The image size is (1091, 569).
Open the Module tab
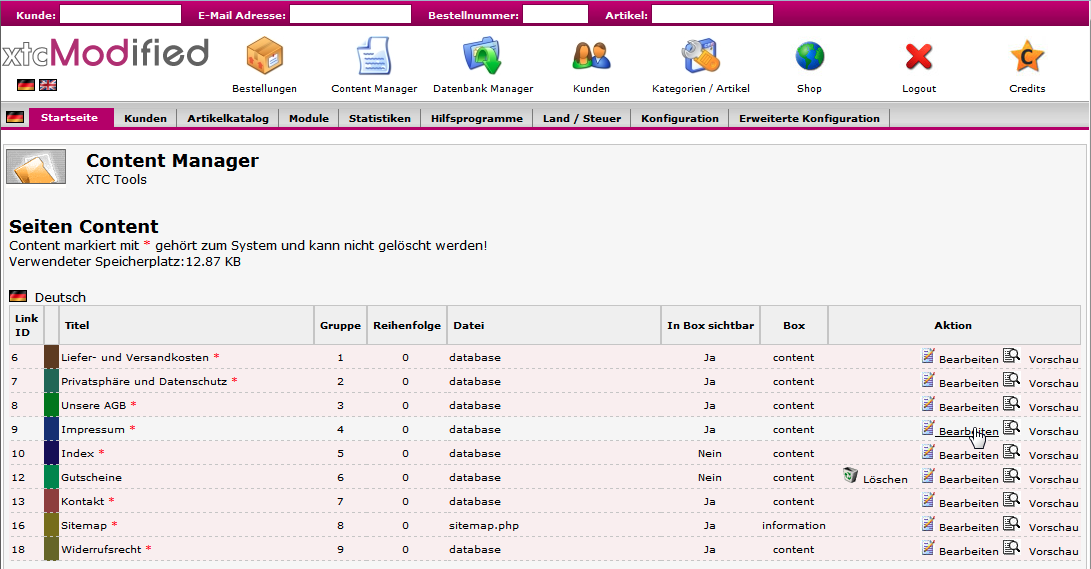point(309,118)
